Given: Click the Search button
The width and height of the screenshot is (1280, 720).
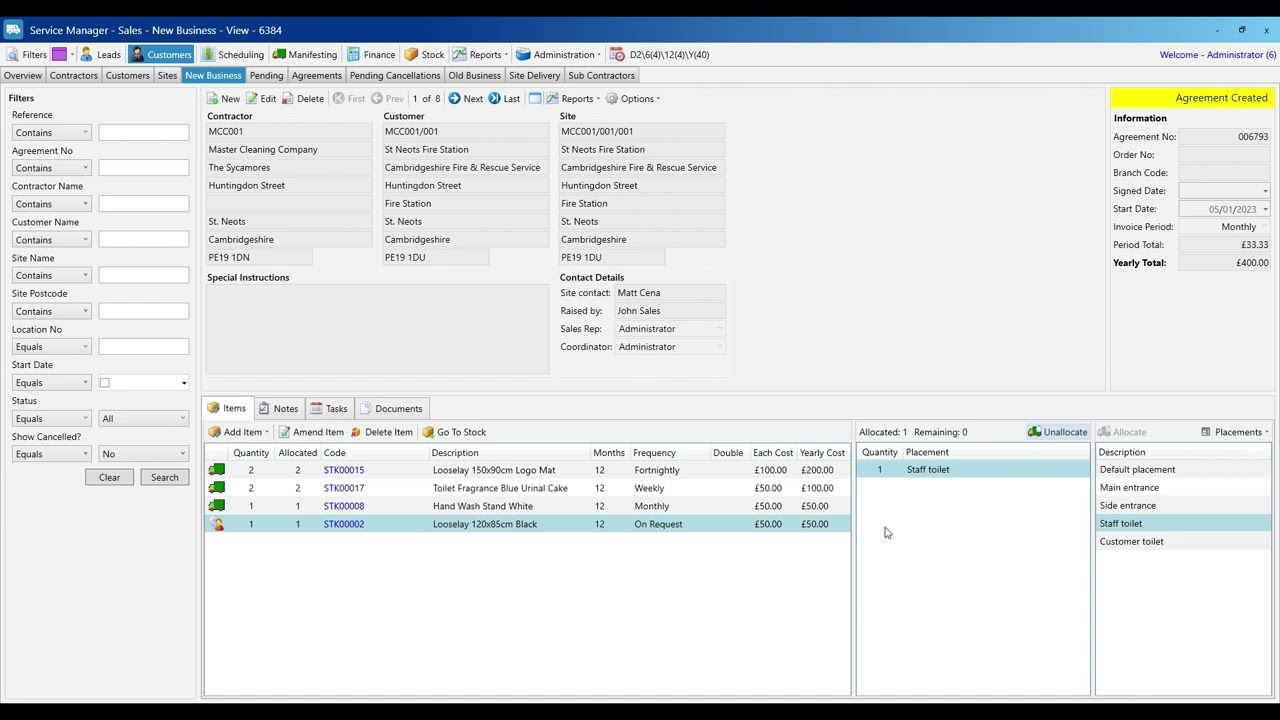Looking at the screenshot, I should pyautogui.click(x=165, y=477).
